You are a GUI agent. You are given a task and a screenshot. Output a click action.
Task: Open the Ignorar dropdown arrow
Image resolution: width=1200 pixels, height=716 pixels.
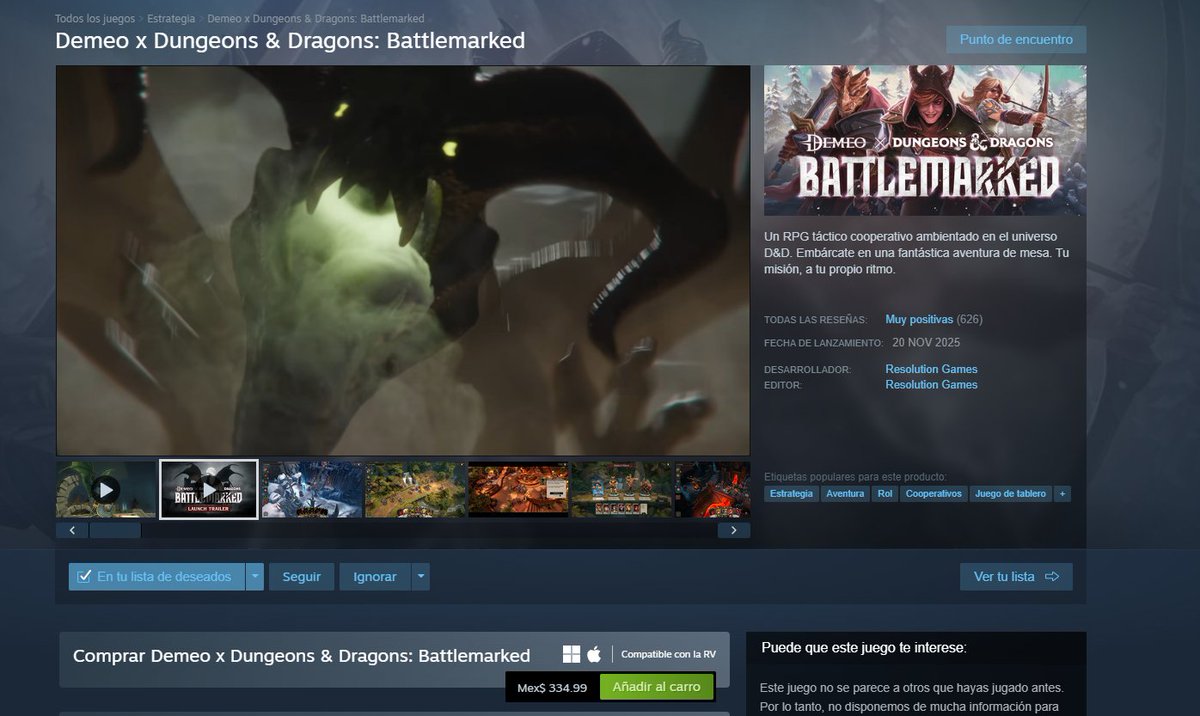tap(421, 577)
